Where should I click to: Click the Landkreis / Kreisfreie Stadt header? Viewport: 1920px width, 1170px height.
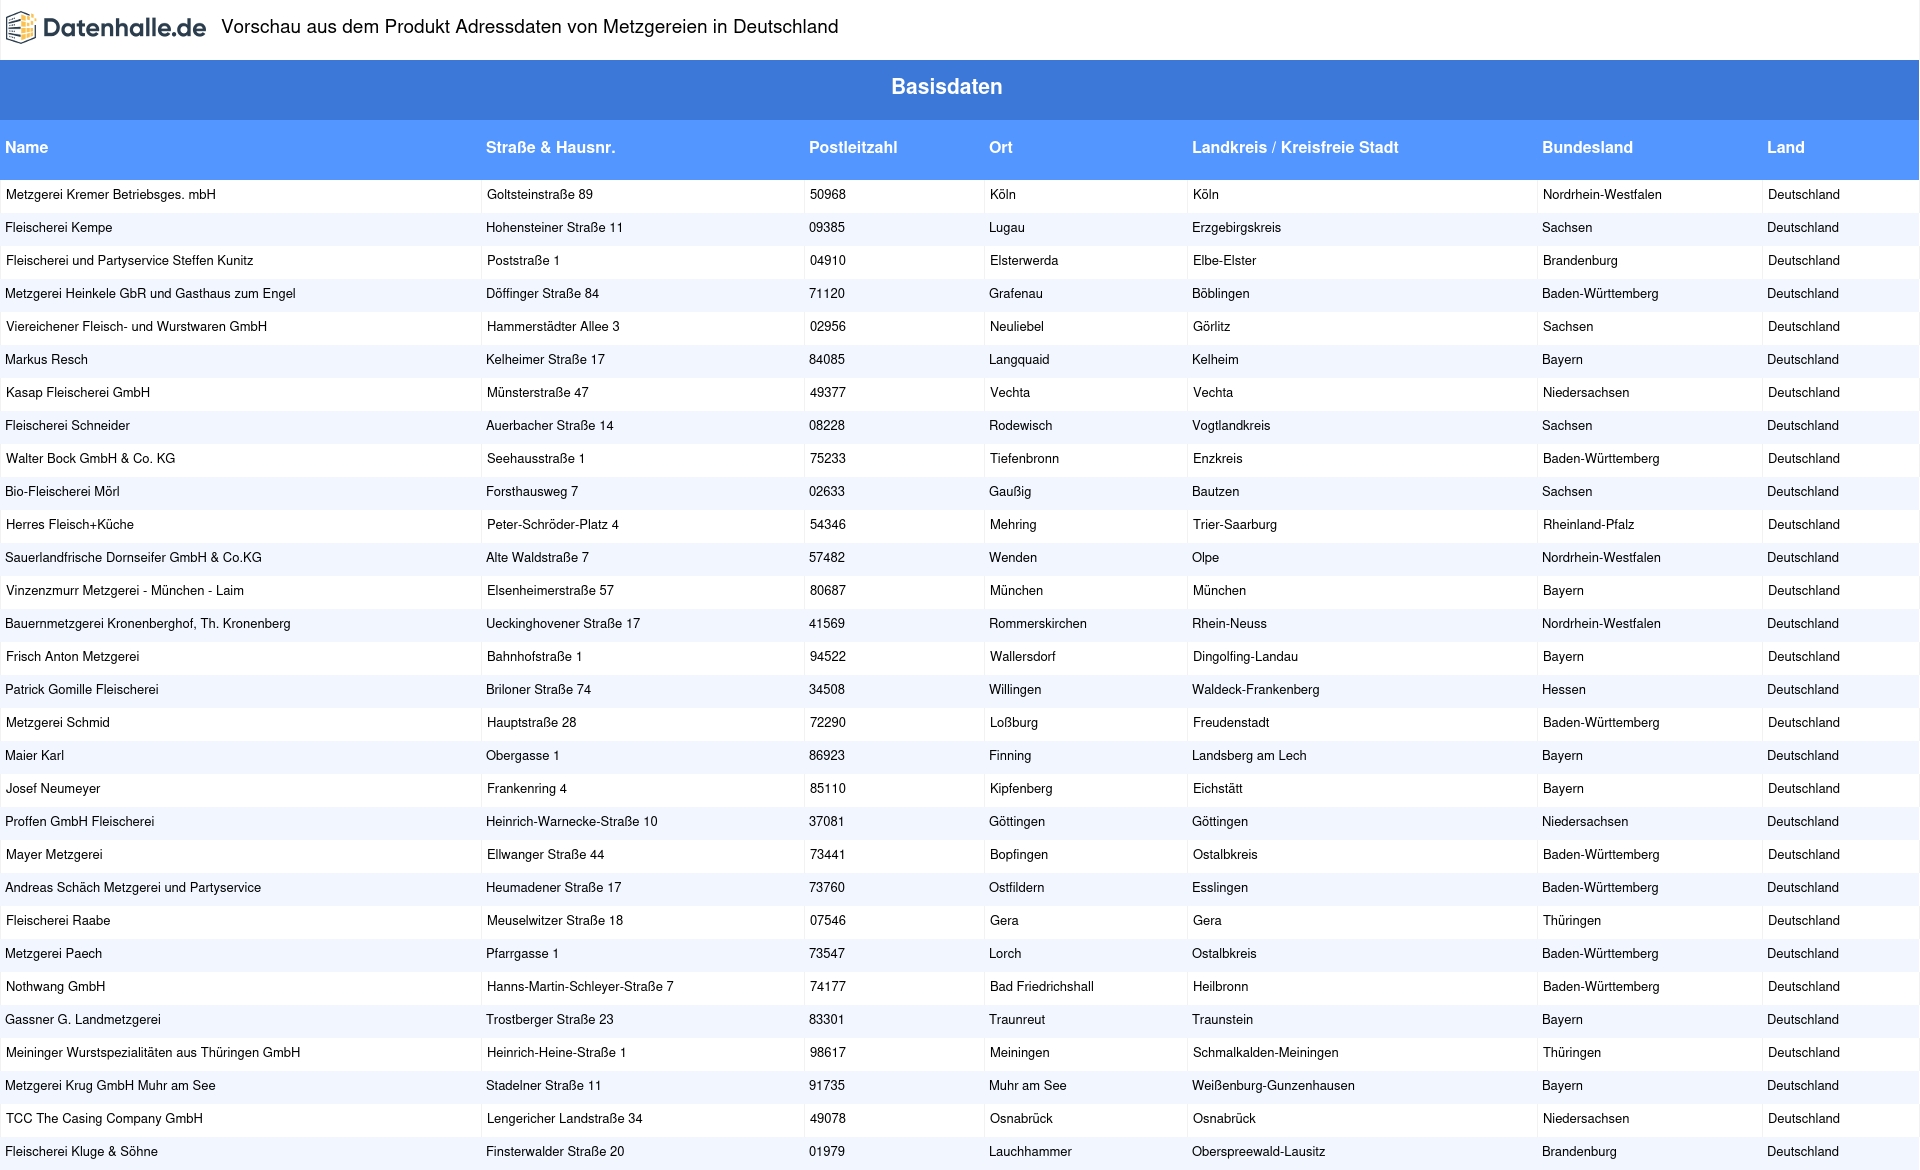[1295, 148]
